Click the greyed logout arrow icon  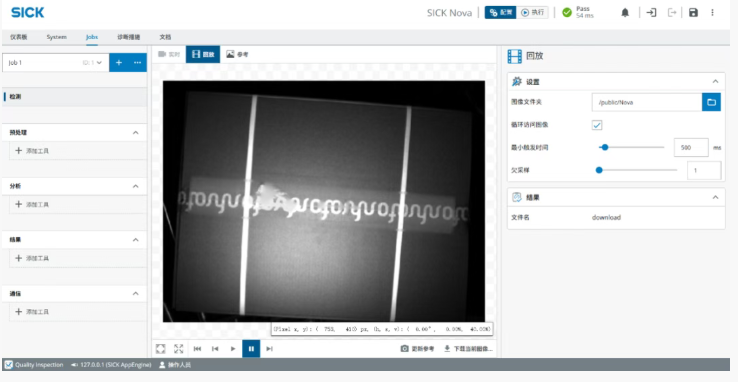tap(672, 13)
